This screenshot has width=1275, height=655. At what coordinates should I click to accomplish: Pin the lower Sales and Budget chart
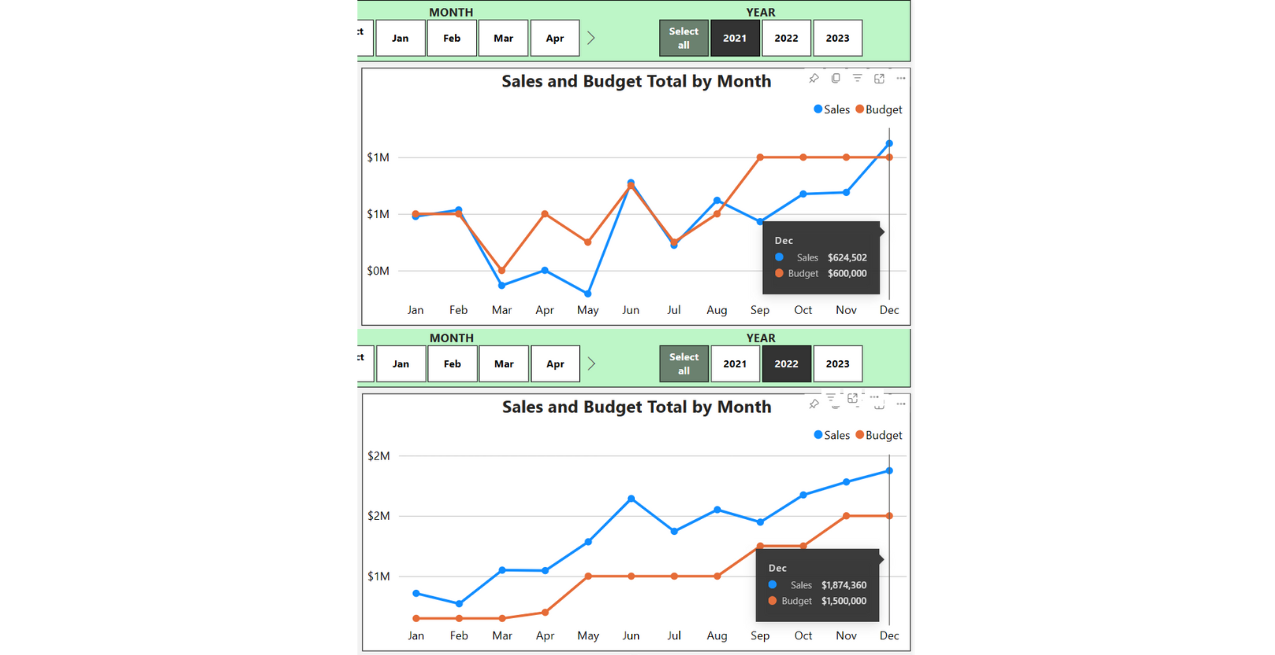click(814, 404)
